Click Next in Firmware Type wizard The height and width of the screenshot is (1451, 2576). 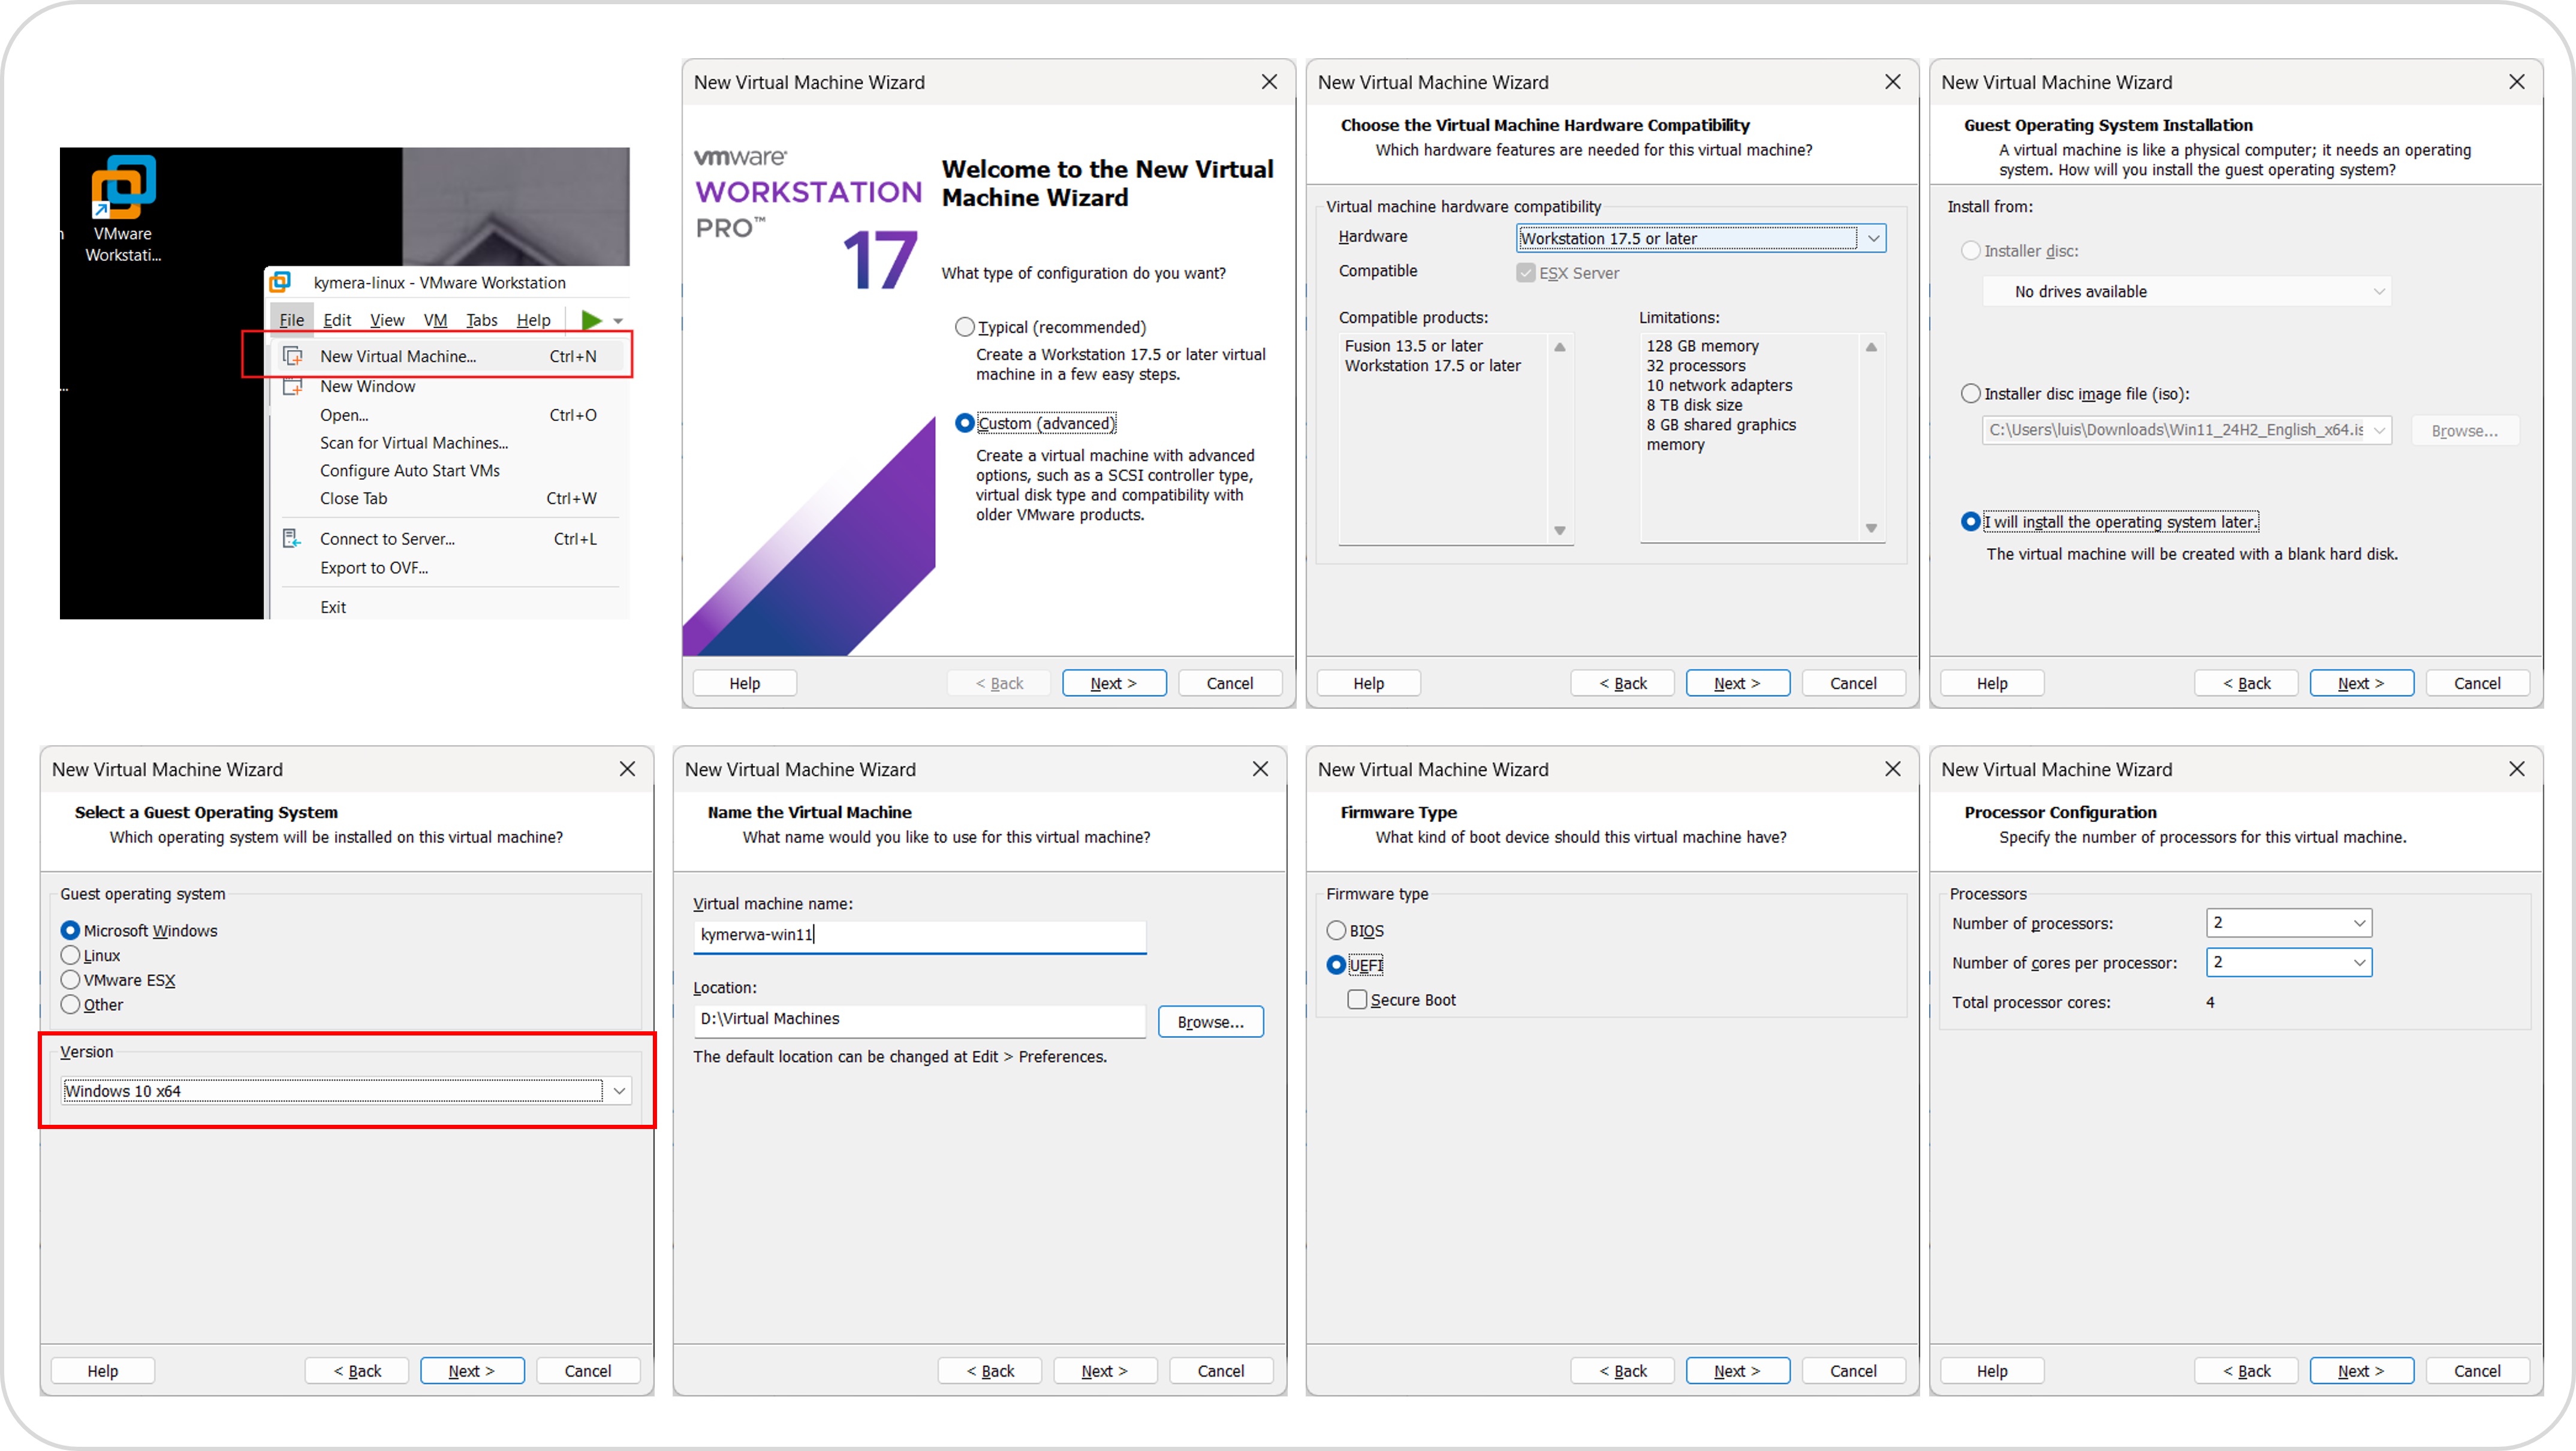point(1737,1371)
